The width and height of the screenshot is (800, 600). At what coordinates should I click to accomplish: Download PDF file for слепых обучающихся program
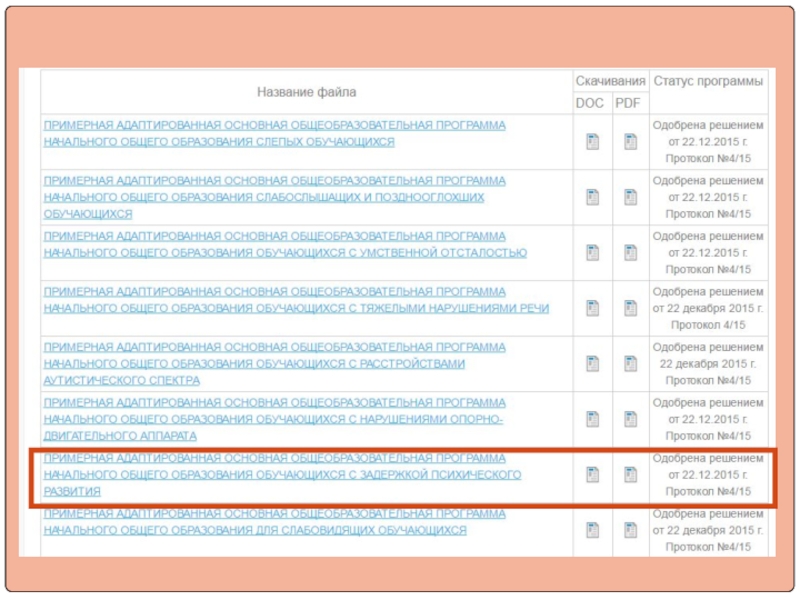pos(630,142)
